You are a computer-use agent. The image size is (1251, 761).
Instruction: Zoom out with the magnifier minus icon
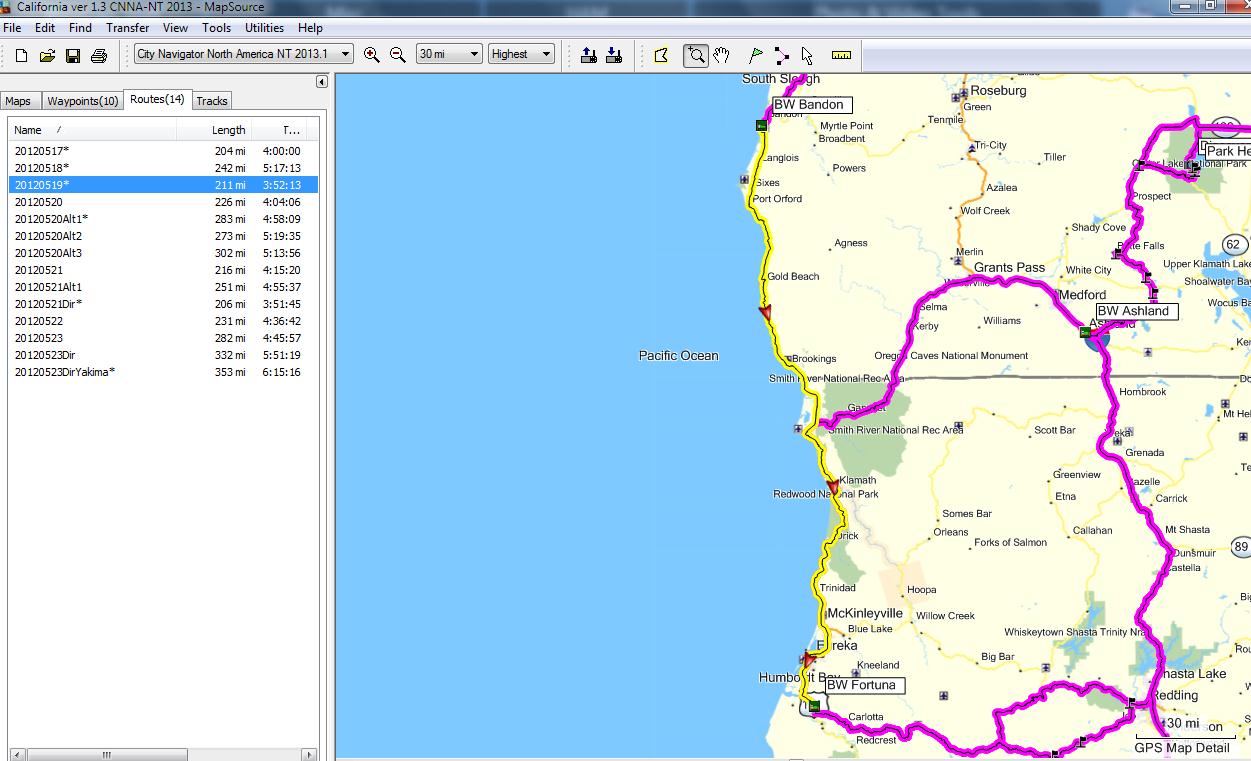[x=398, y=55]
